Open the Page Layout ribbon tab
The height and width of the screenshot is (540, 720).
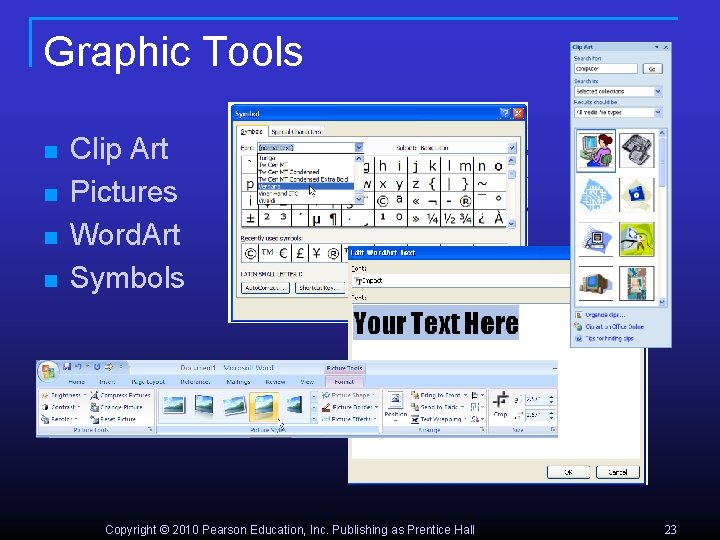click(148, 382)
